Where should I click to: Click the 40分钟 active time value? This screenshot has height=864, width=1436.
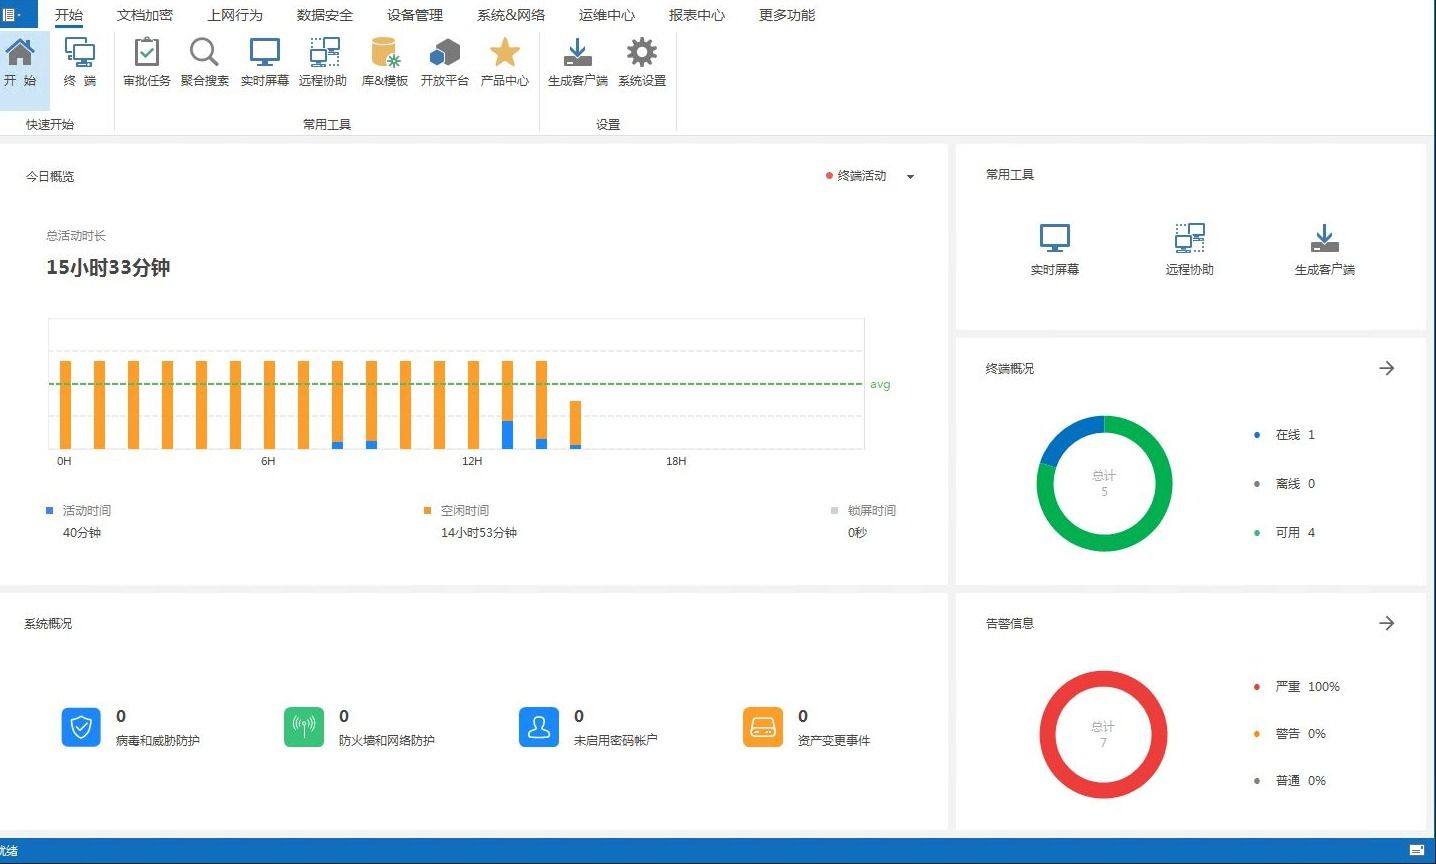point(82,533)
